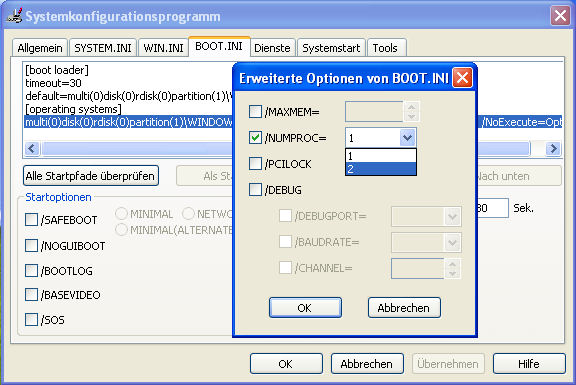The image size is (576, 385).
Task: Switch to the Allgemein tab
Action: (x=40, y=48)
